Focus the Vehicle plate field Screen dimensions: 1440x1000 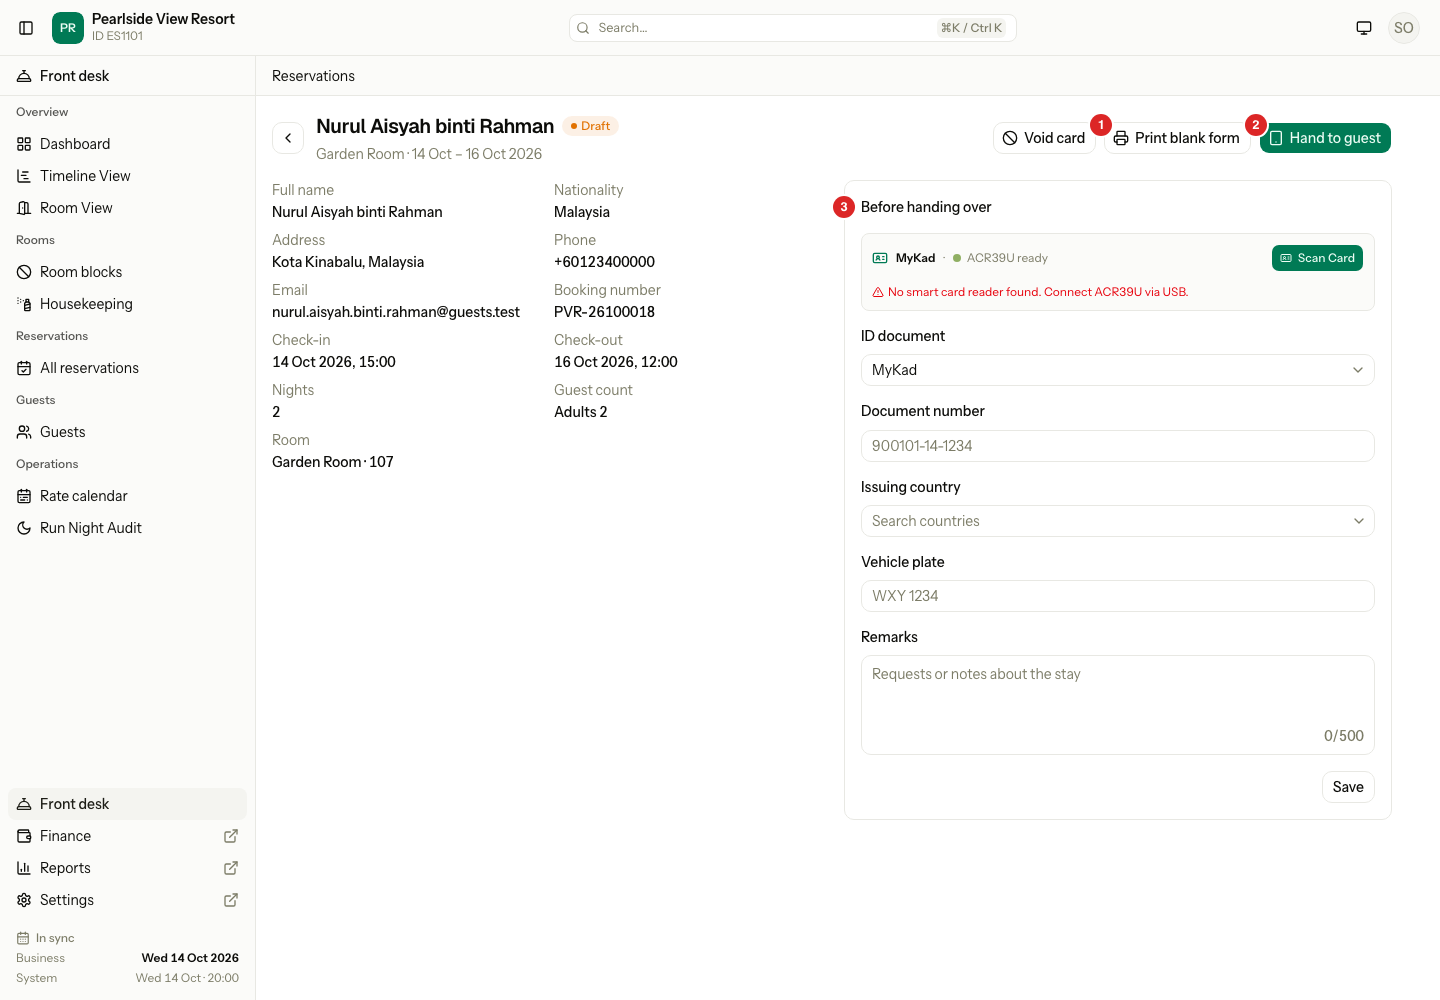tap(1117, 596)
